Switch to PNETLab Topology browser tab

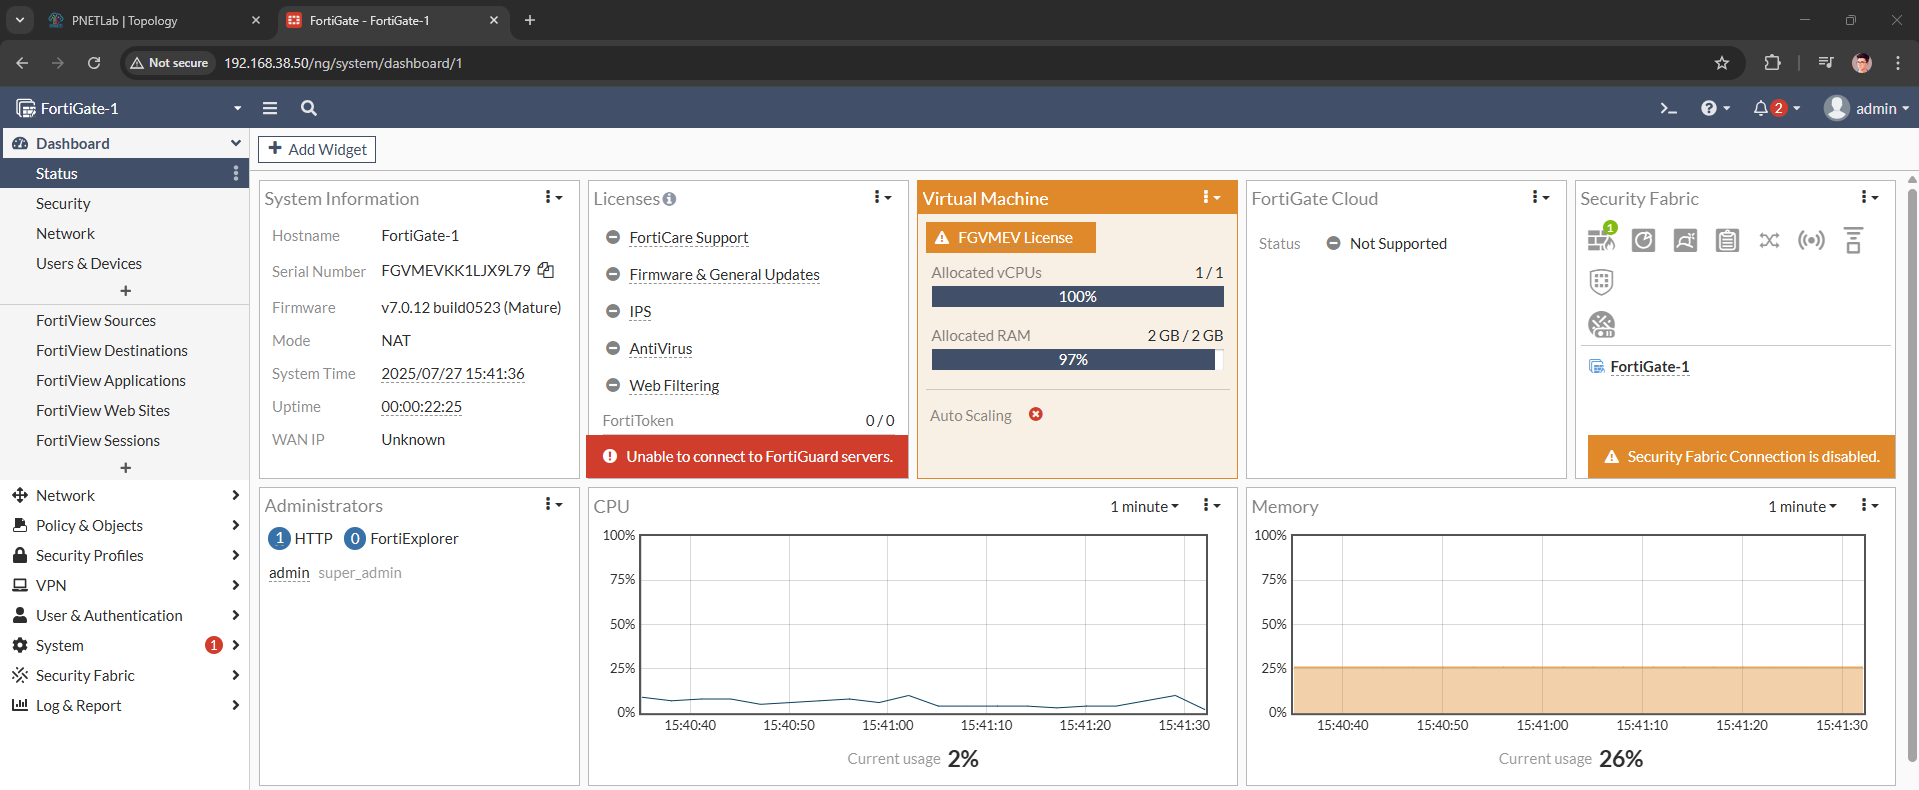click(153, 20)
